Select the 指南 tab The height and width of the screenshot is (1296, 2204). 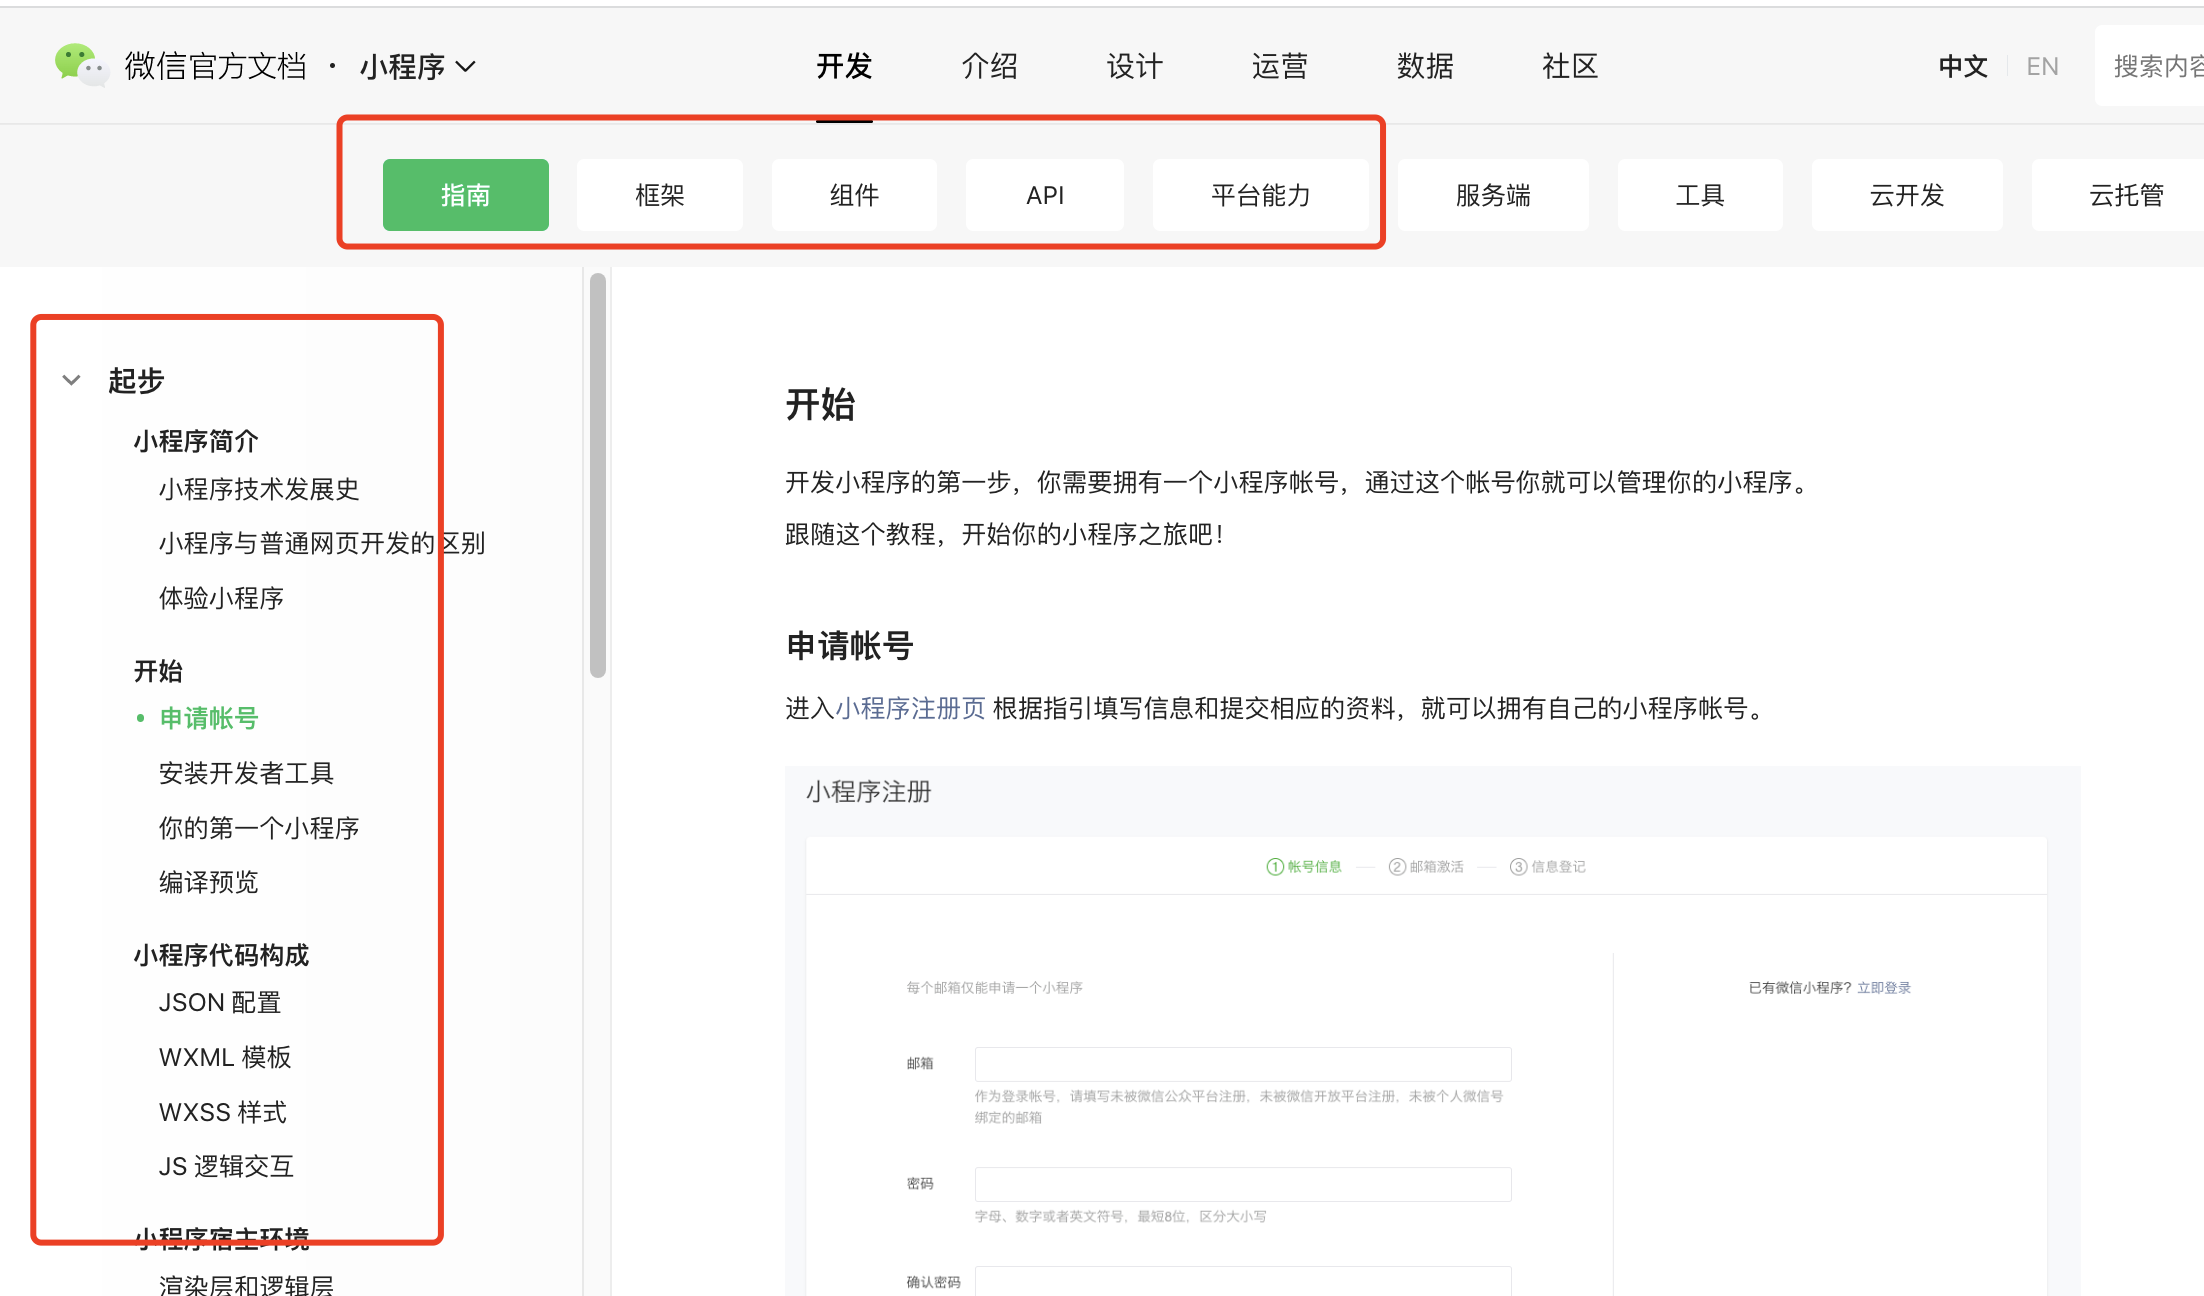[466, 195]
